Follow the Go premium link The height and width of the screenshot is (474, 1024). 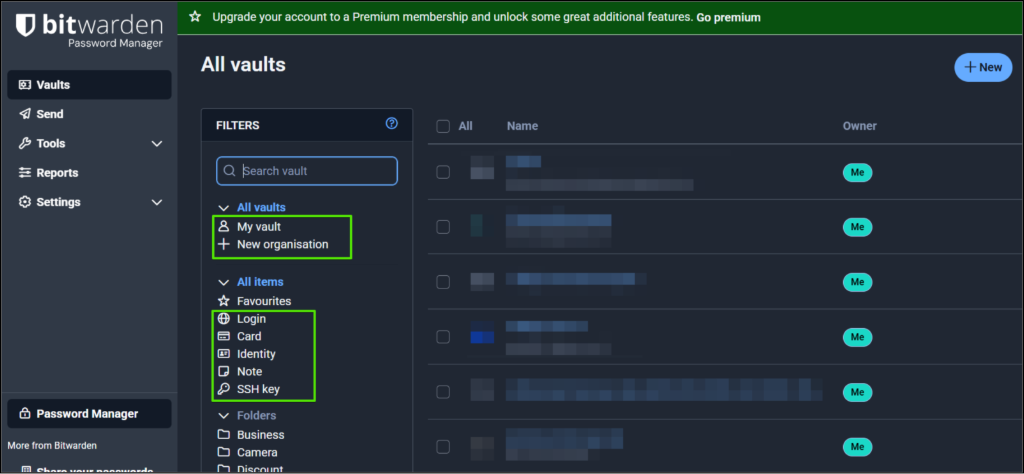coord(728,17)
